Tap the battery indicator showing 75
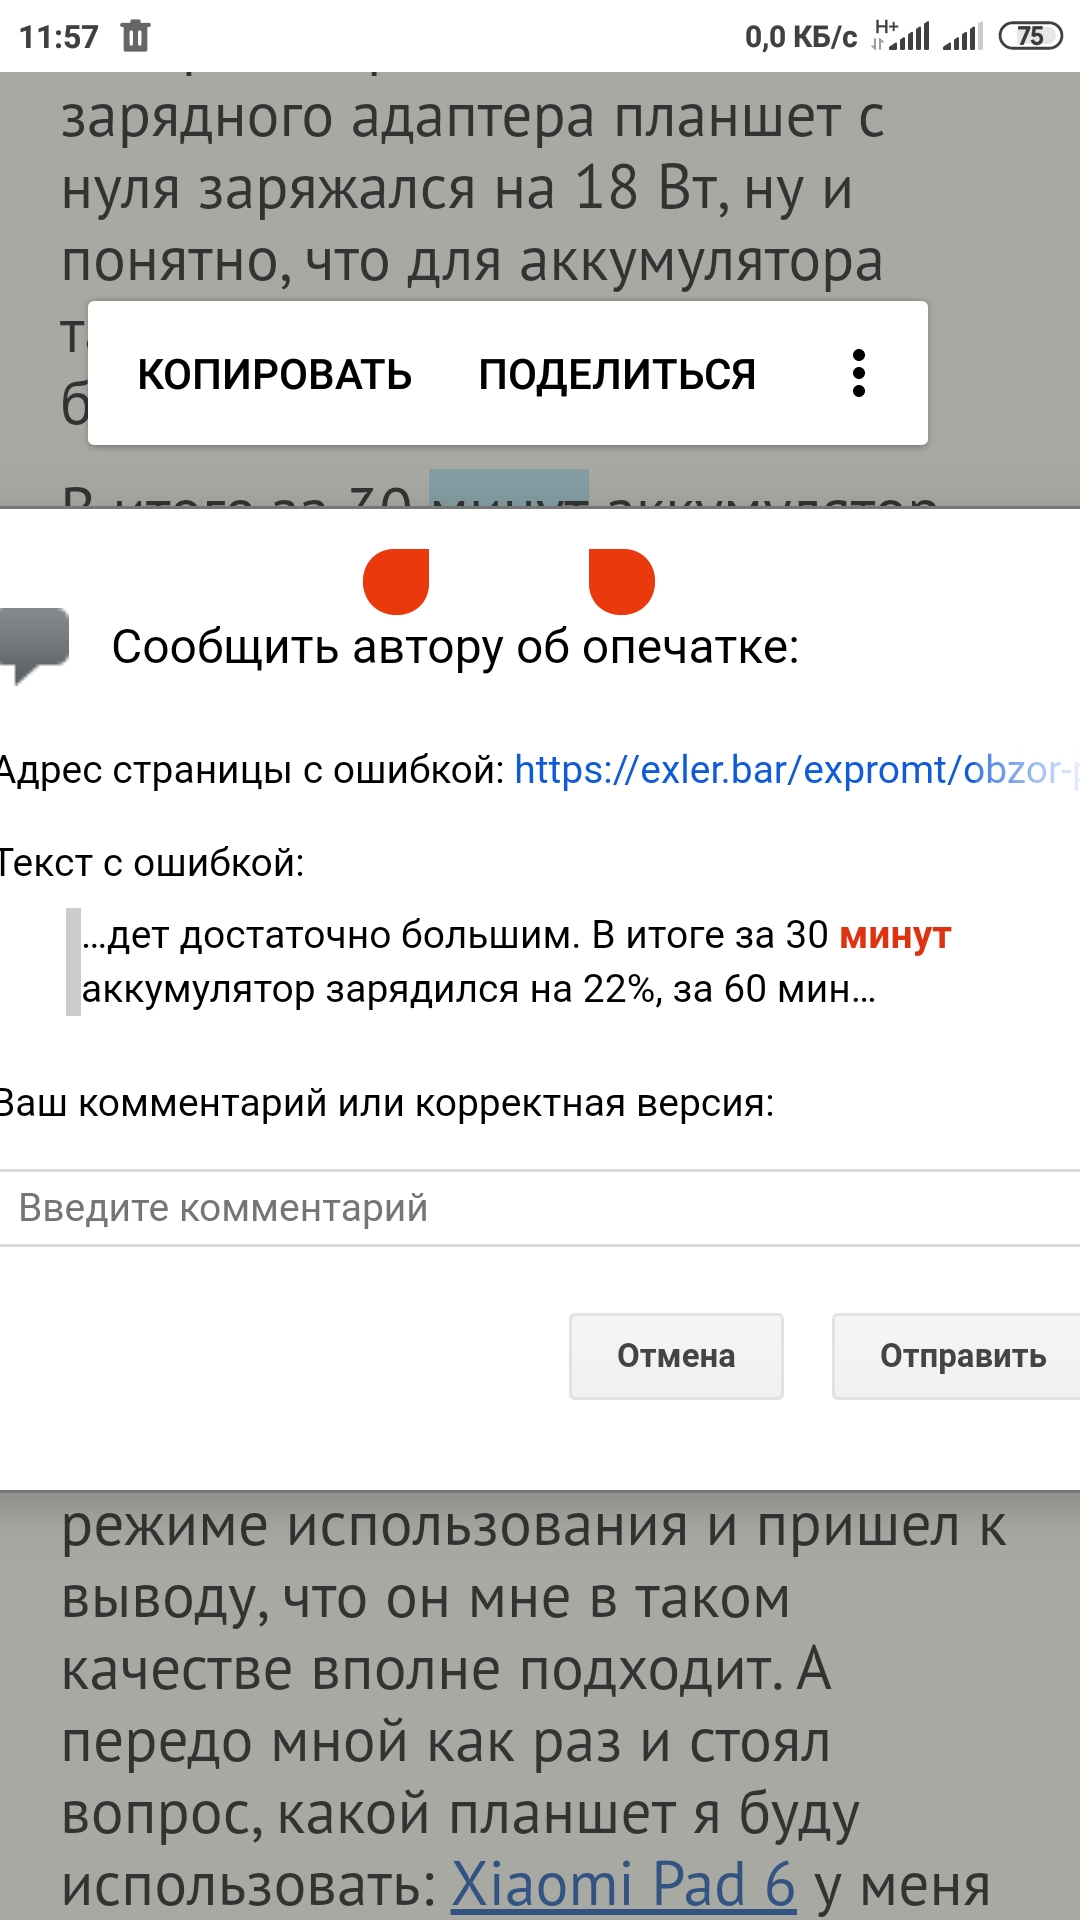 pos(1030,37)
